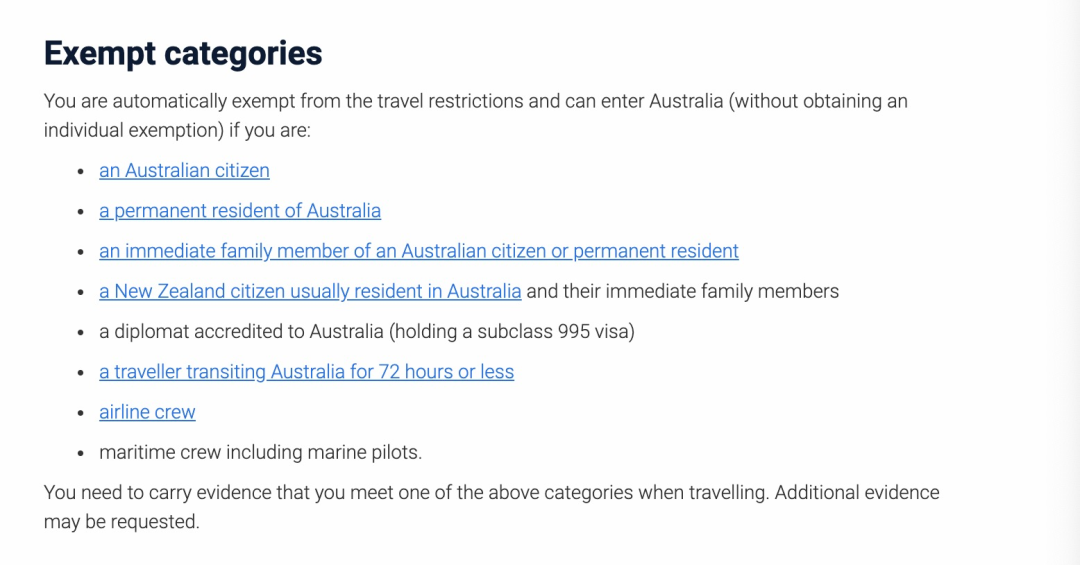This screenshot has width=1080, height=565.
Task: Click the 'You are automatically exempt' paragraph
Action: (x=475, y=115)
